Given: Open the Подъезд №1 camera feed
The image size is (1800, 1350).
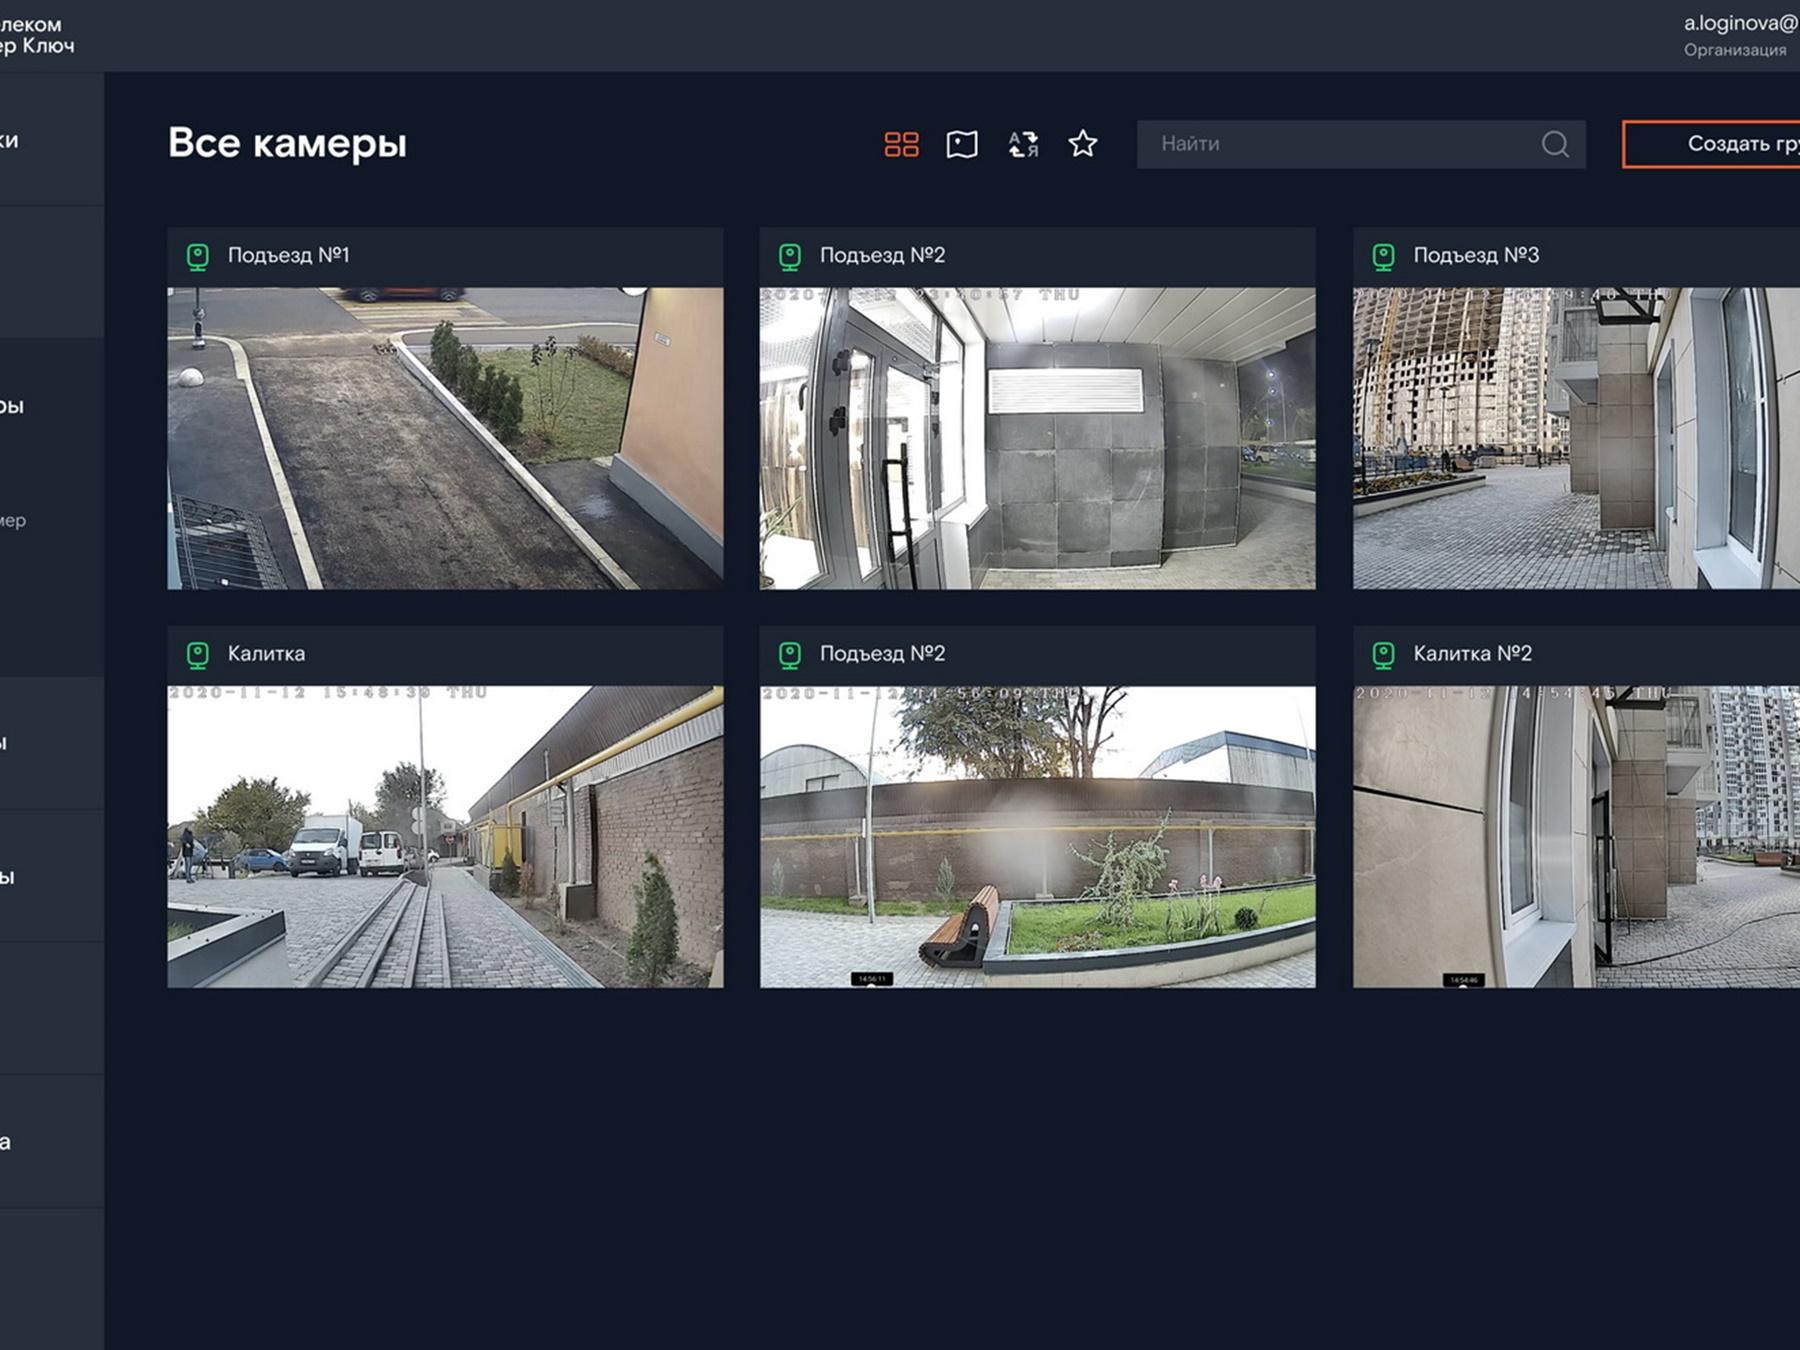Looking at the screenshot, I should (445, 438).
